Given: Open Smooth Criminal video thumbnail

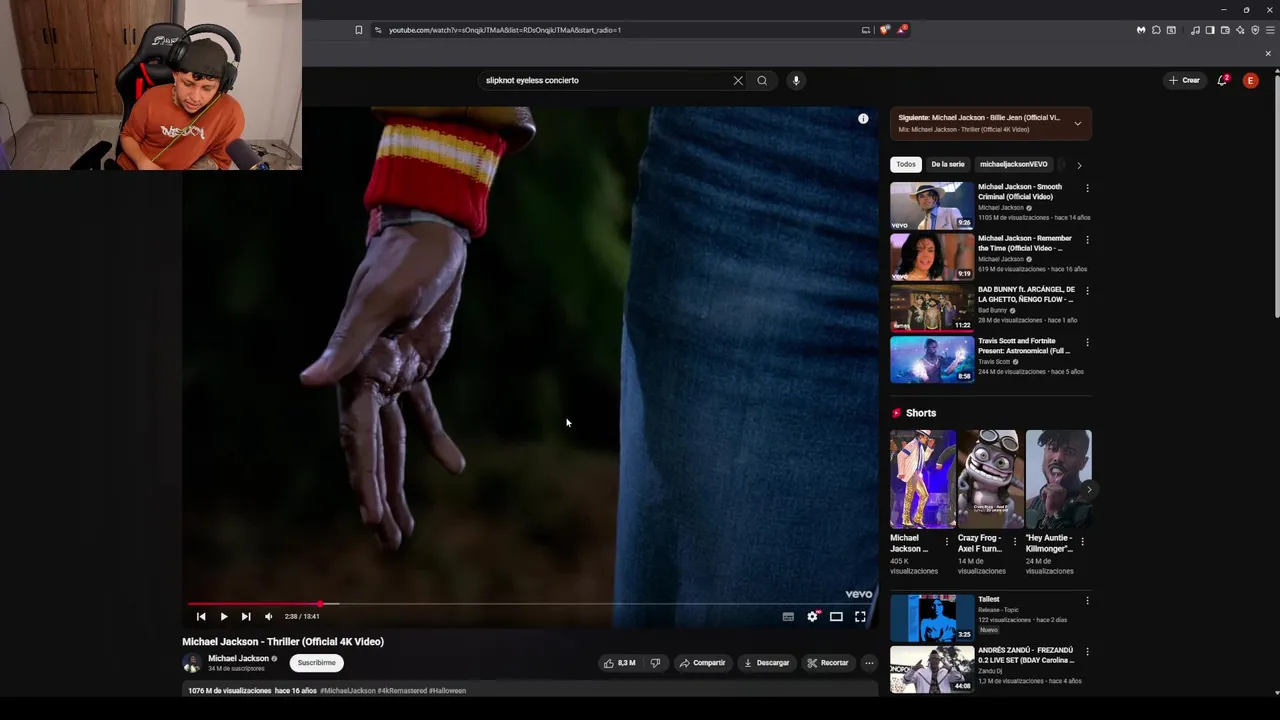Looking at the screenshot, I should [x=932, y=205].
